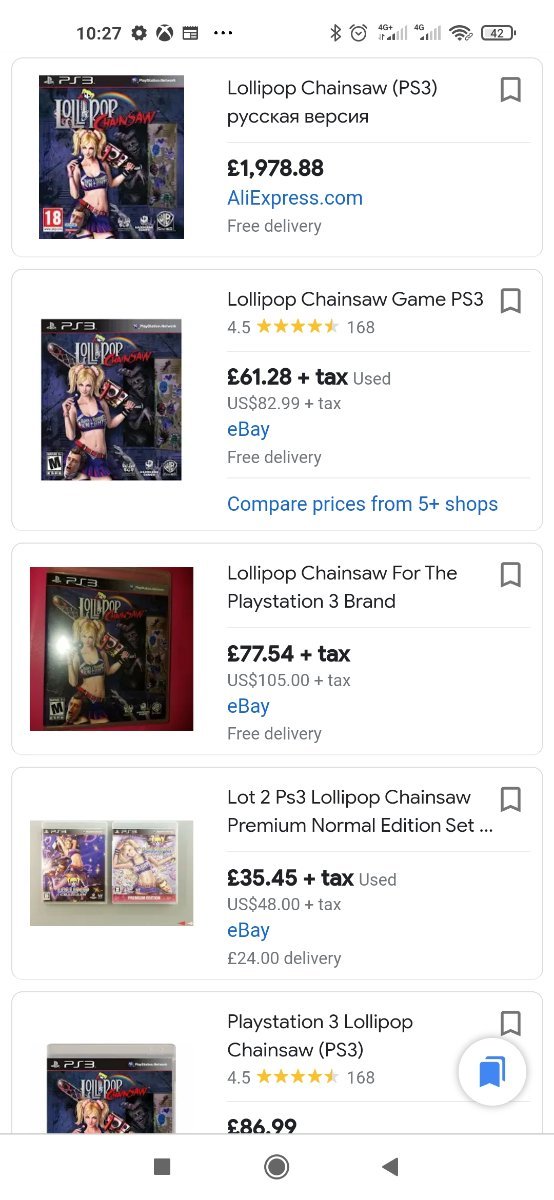
Task: Open eBay link for £61.28 listing
Action: [248, 430]
